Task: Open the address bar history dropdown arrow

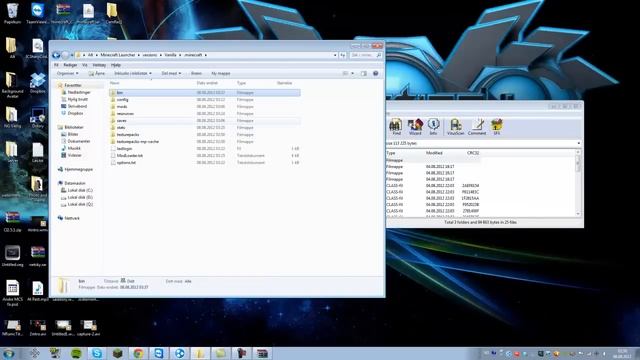Action: 335,55
